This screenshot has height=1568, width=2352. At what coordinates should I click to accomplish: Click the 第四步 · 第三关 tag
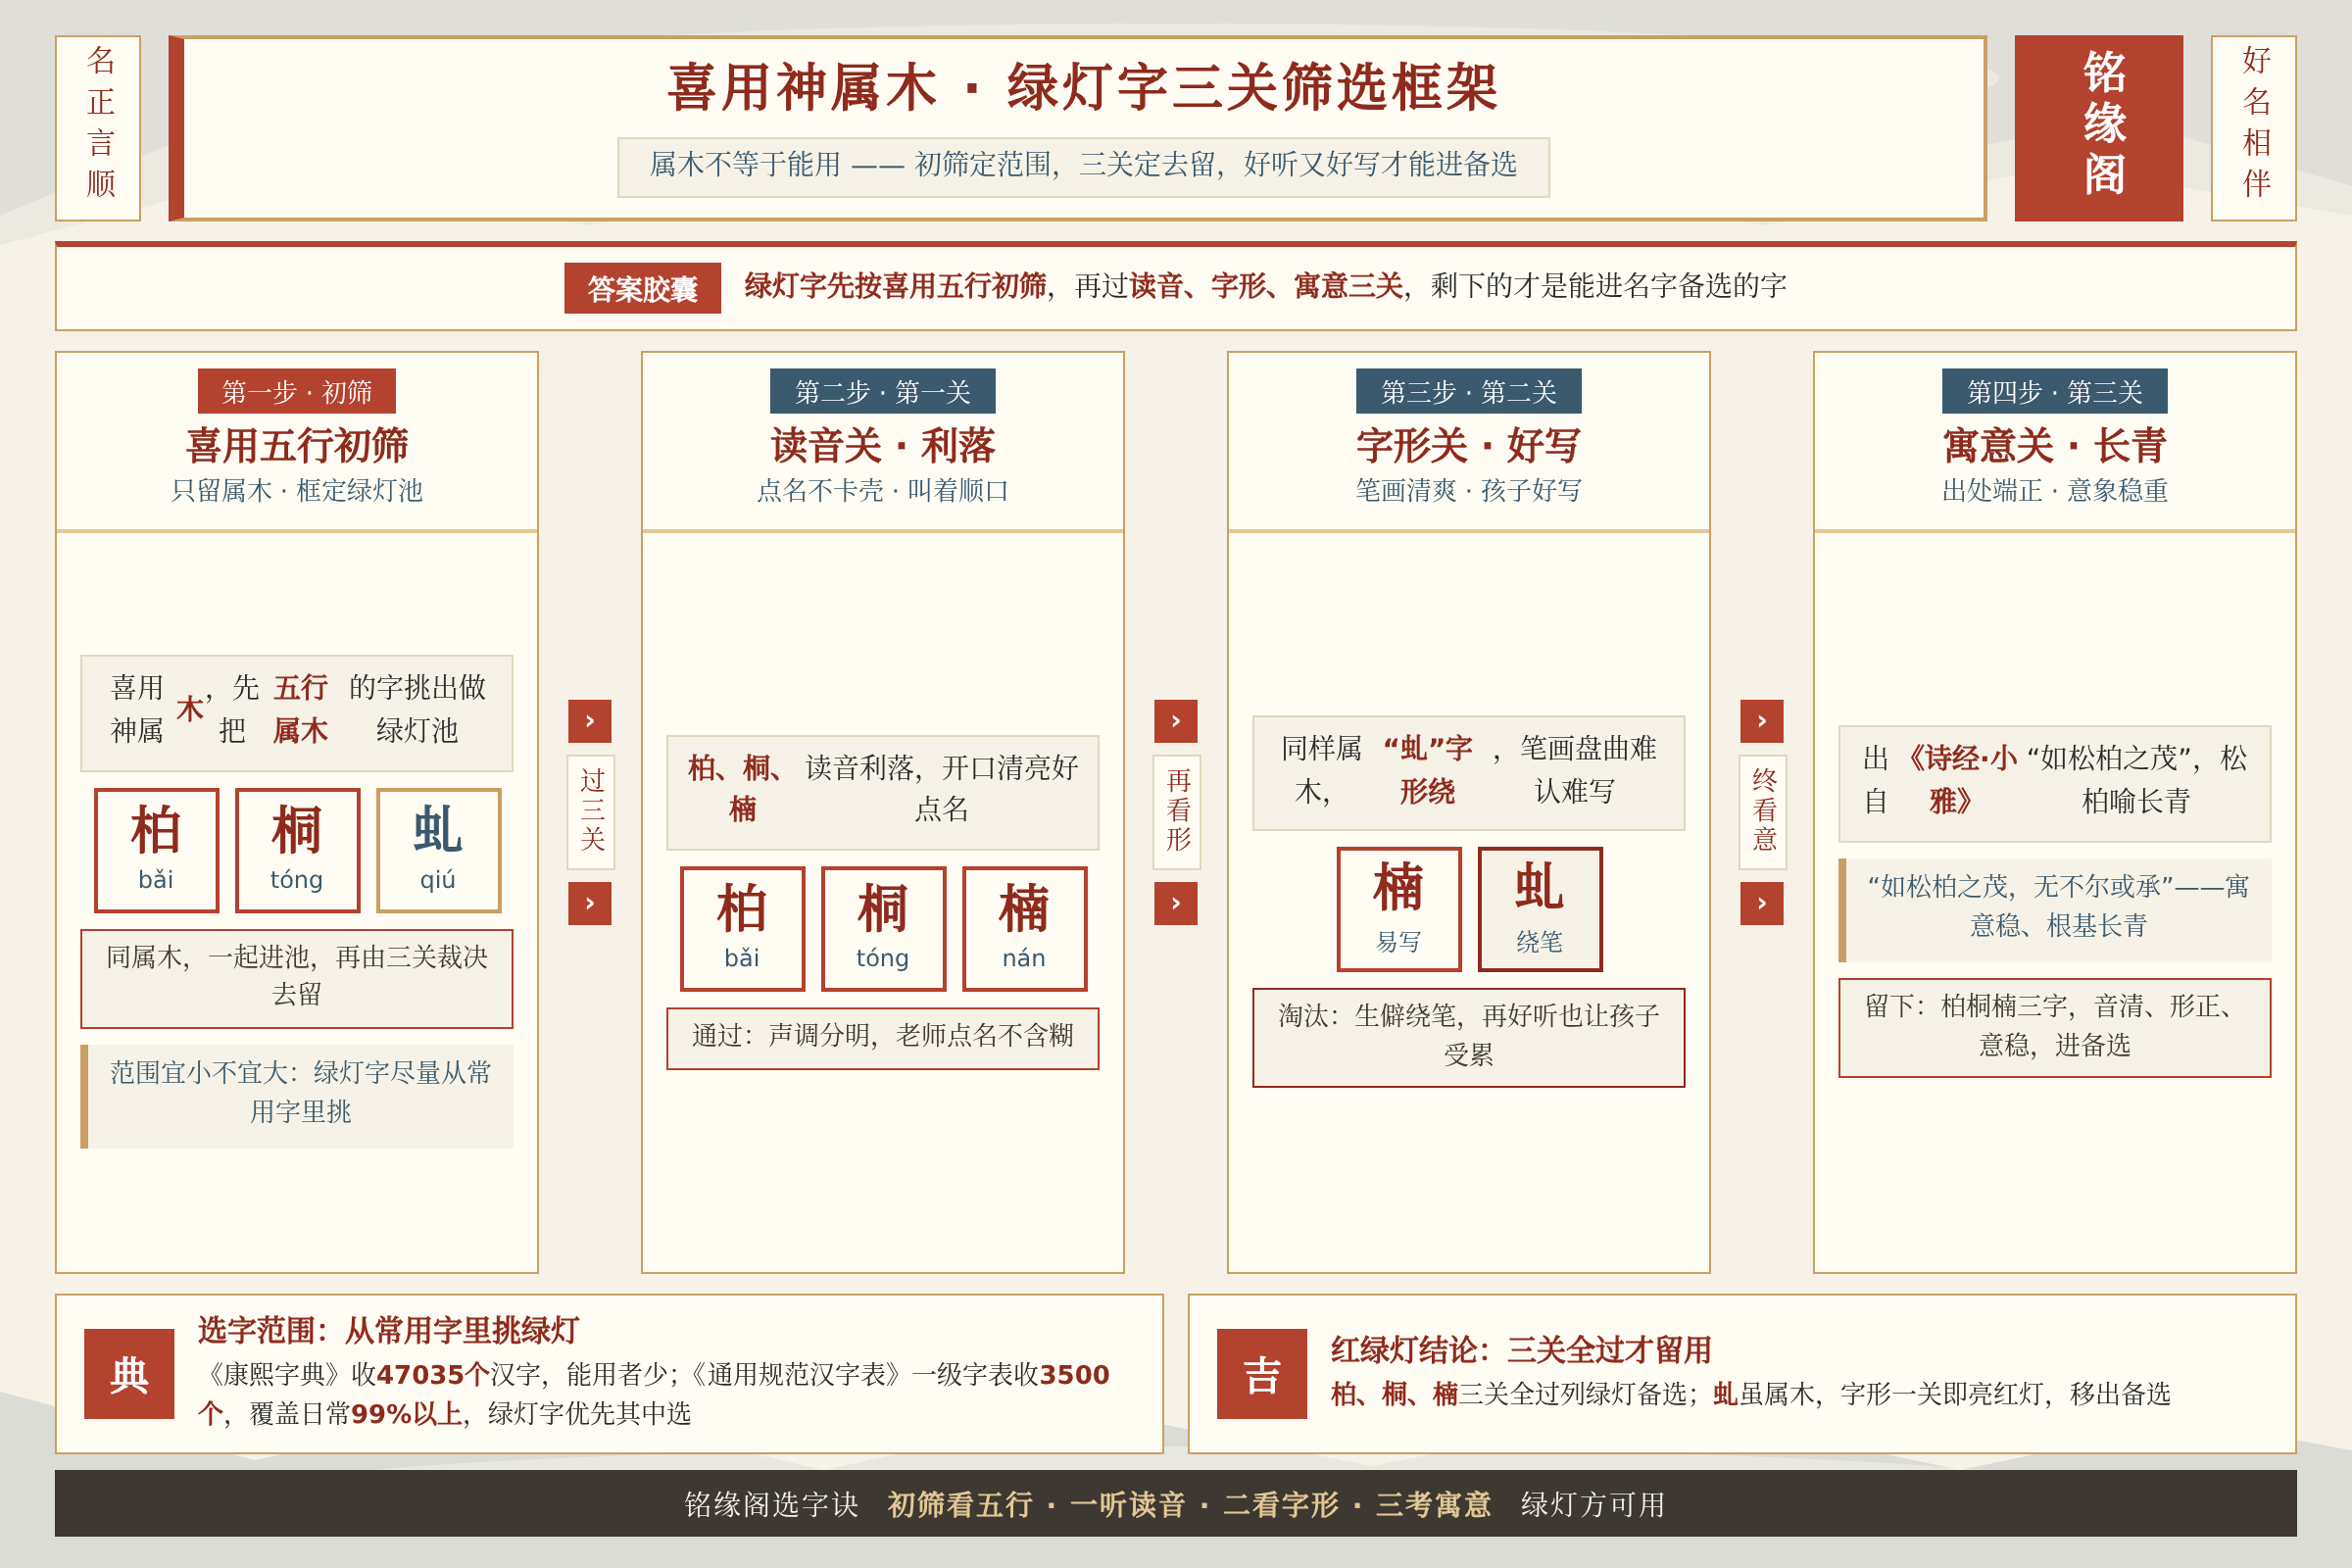tap(2055, 391)
